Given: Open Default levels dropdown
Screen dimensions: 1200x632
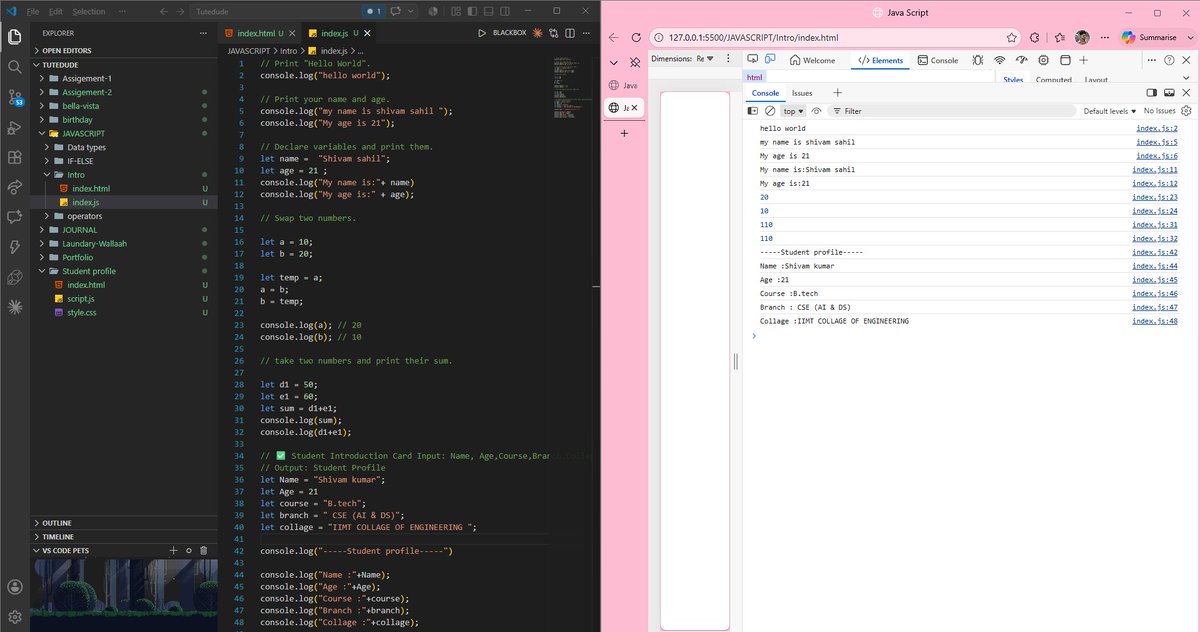Looking at the screenshot, I should [x=1109, y=111].
